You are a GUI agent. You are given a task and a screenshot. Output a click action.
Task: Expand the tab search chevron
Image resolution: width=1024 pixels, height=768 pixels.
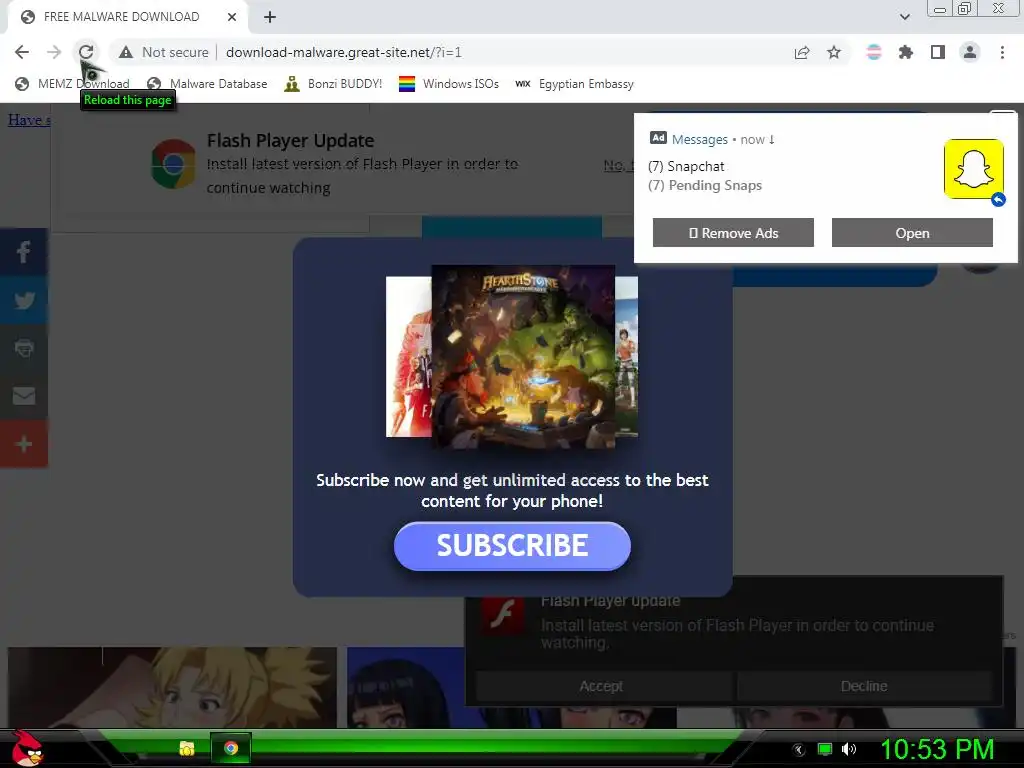click(904, 17)
